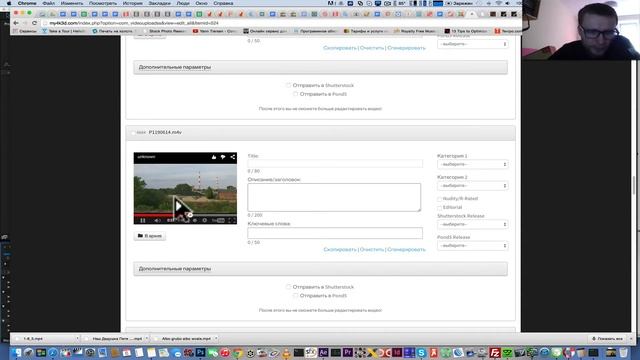The height and width of the screenshot is (360, 640).
Task: Open the Изменить menu
Action: (72, 3)
